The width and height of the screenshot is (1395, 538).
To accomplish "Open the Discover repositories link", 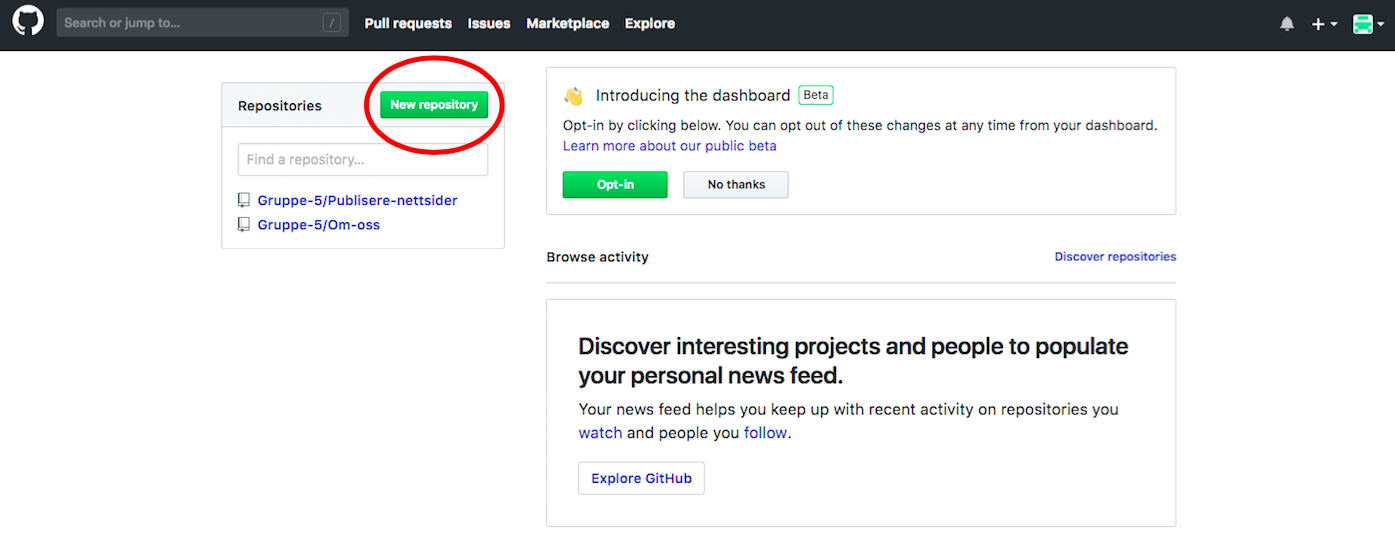I will point(1115,257).
